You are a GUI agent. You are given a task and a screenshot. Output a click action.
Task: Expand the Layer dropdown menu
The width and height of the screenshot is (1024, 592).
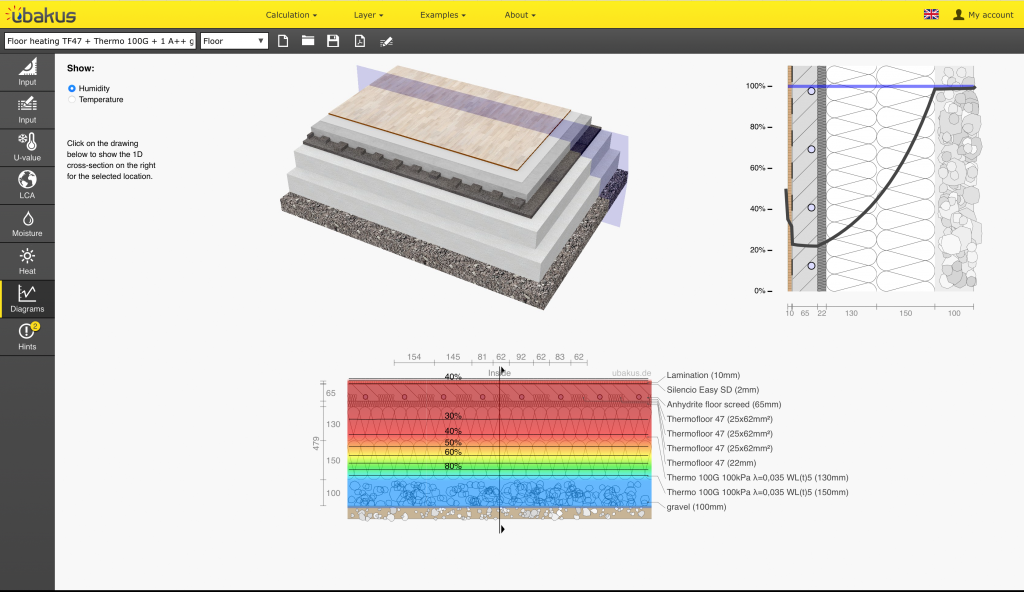tap(368, 15)
